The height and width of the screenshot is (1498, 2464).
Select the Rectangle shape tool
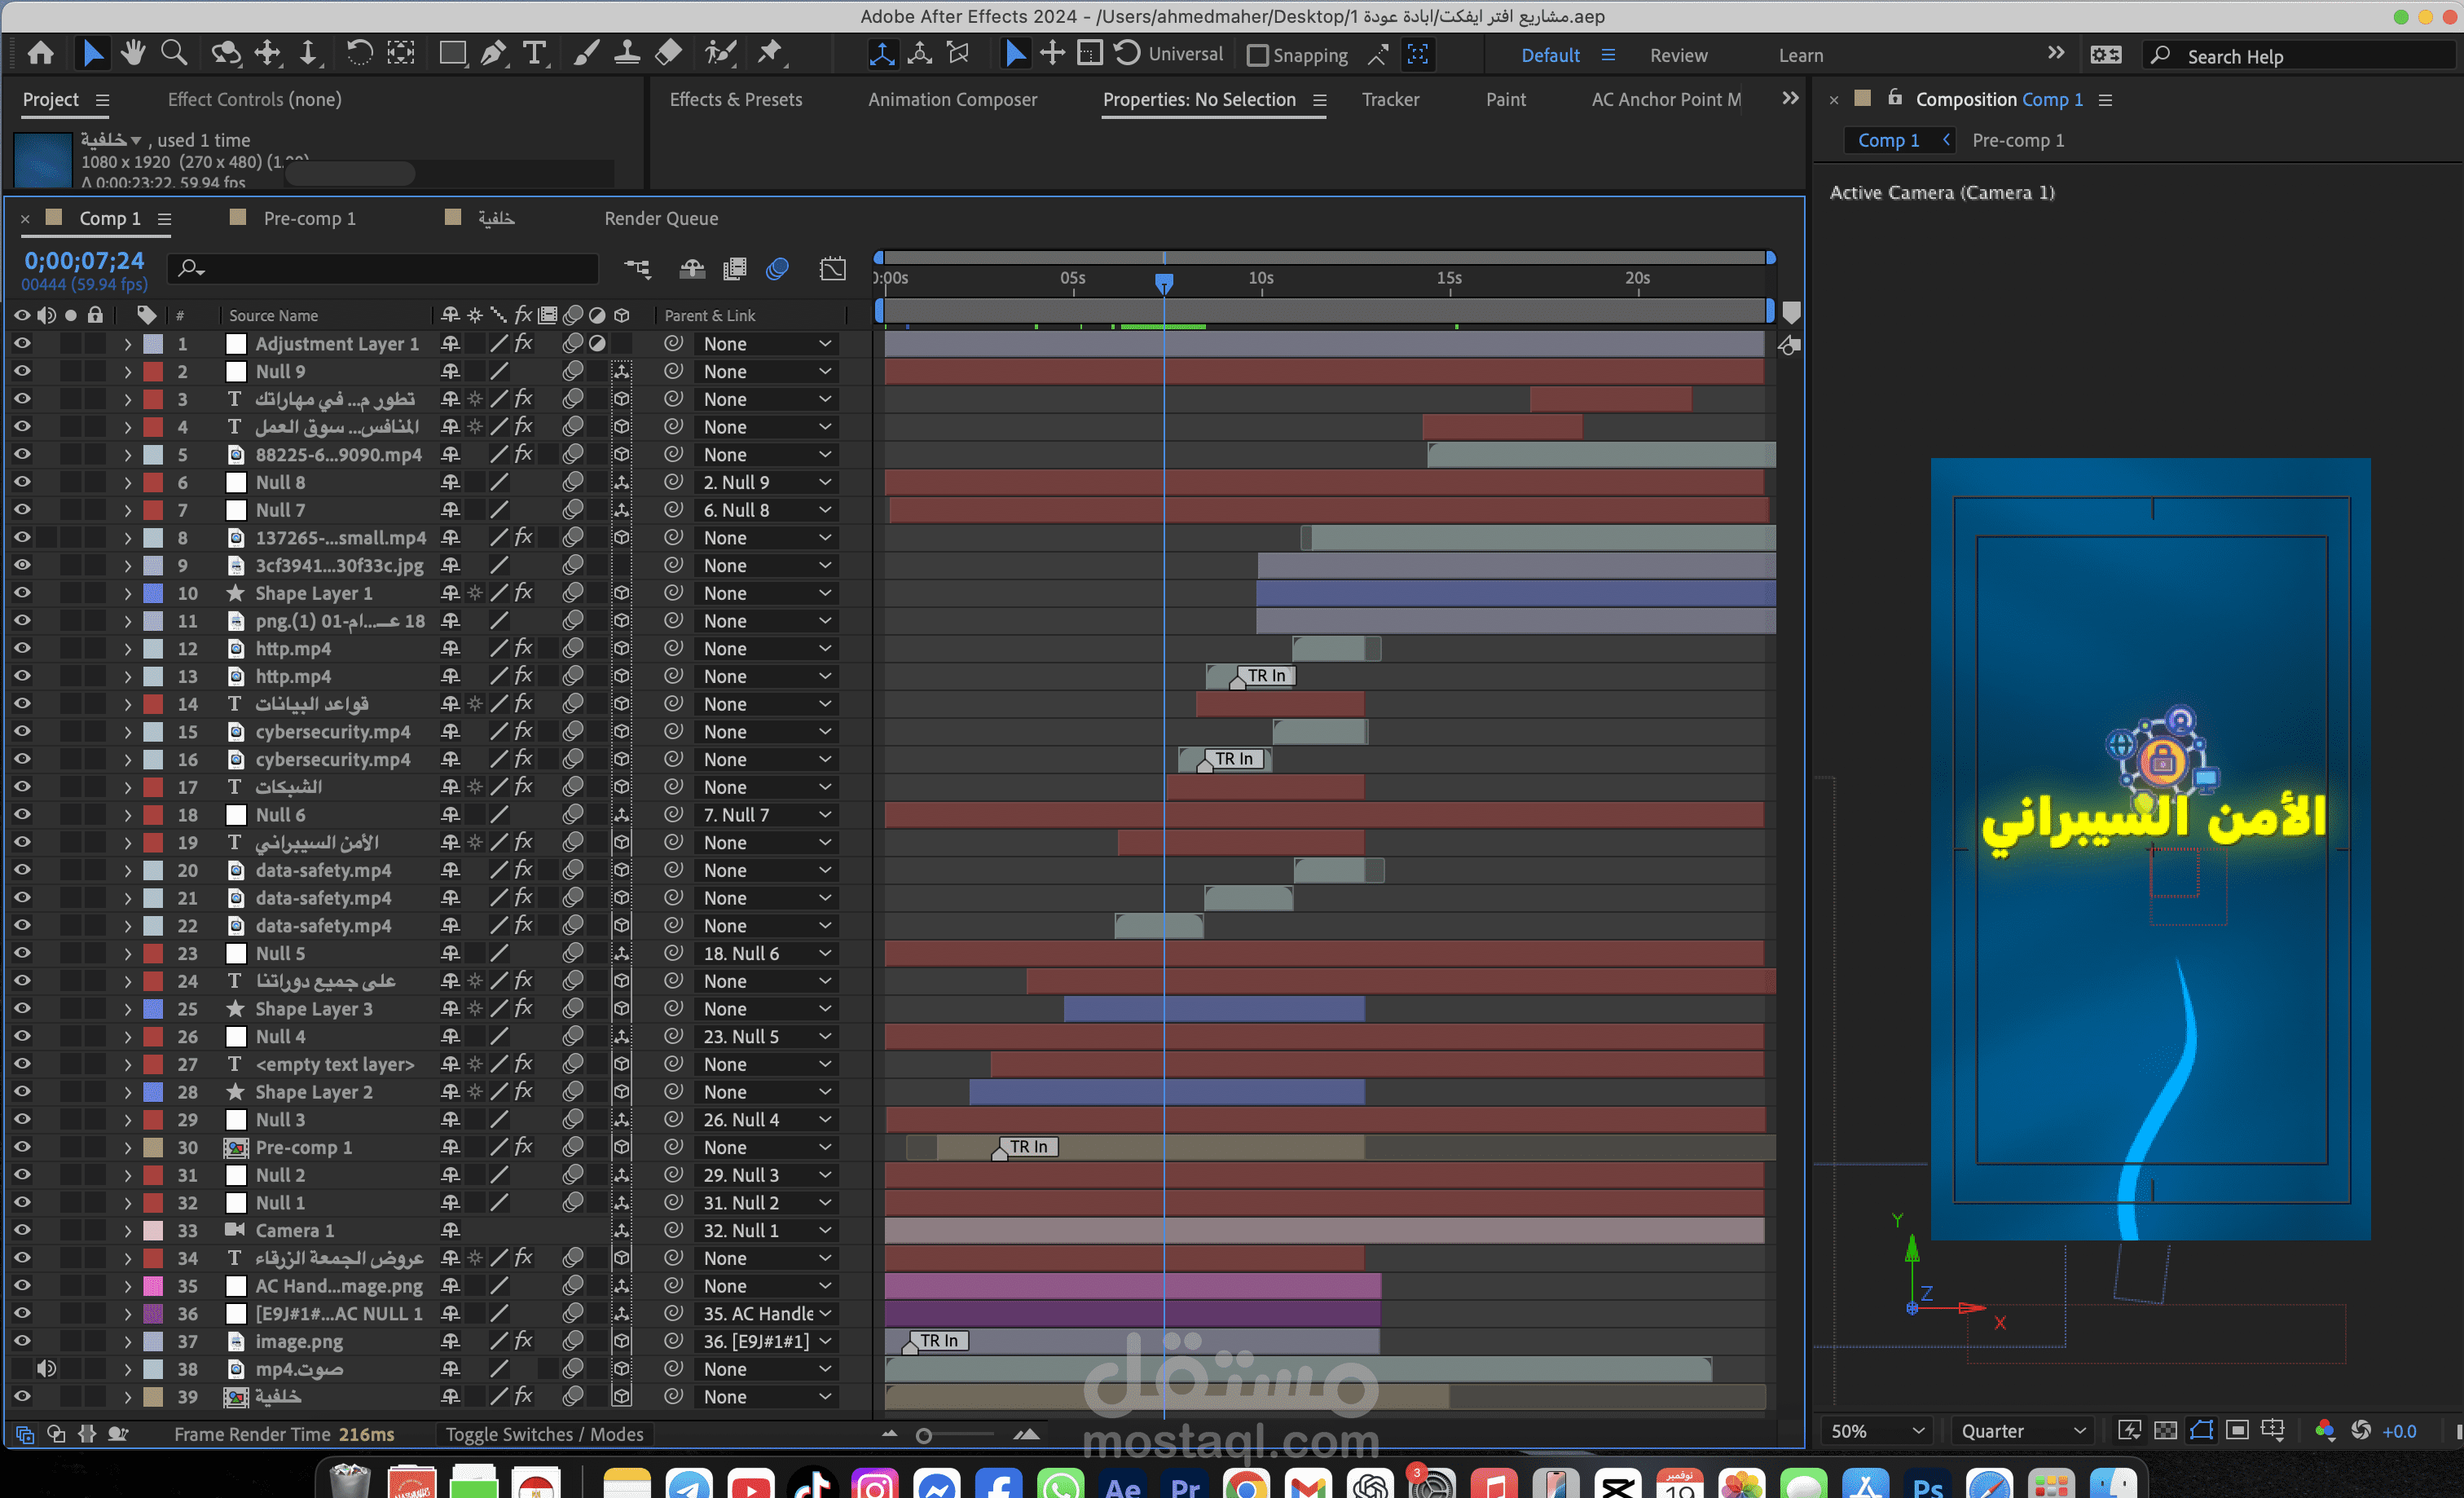pyautogui.click(x=452, y=53)
